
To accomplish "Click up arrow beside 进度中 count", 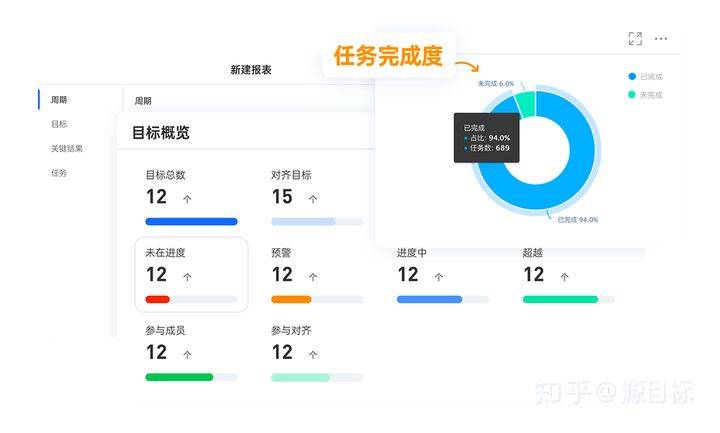I will coord(438,277).
